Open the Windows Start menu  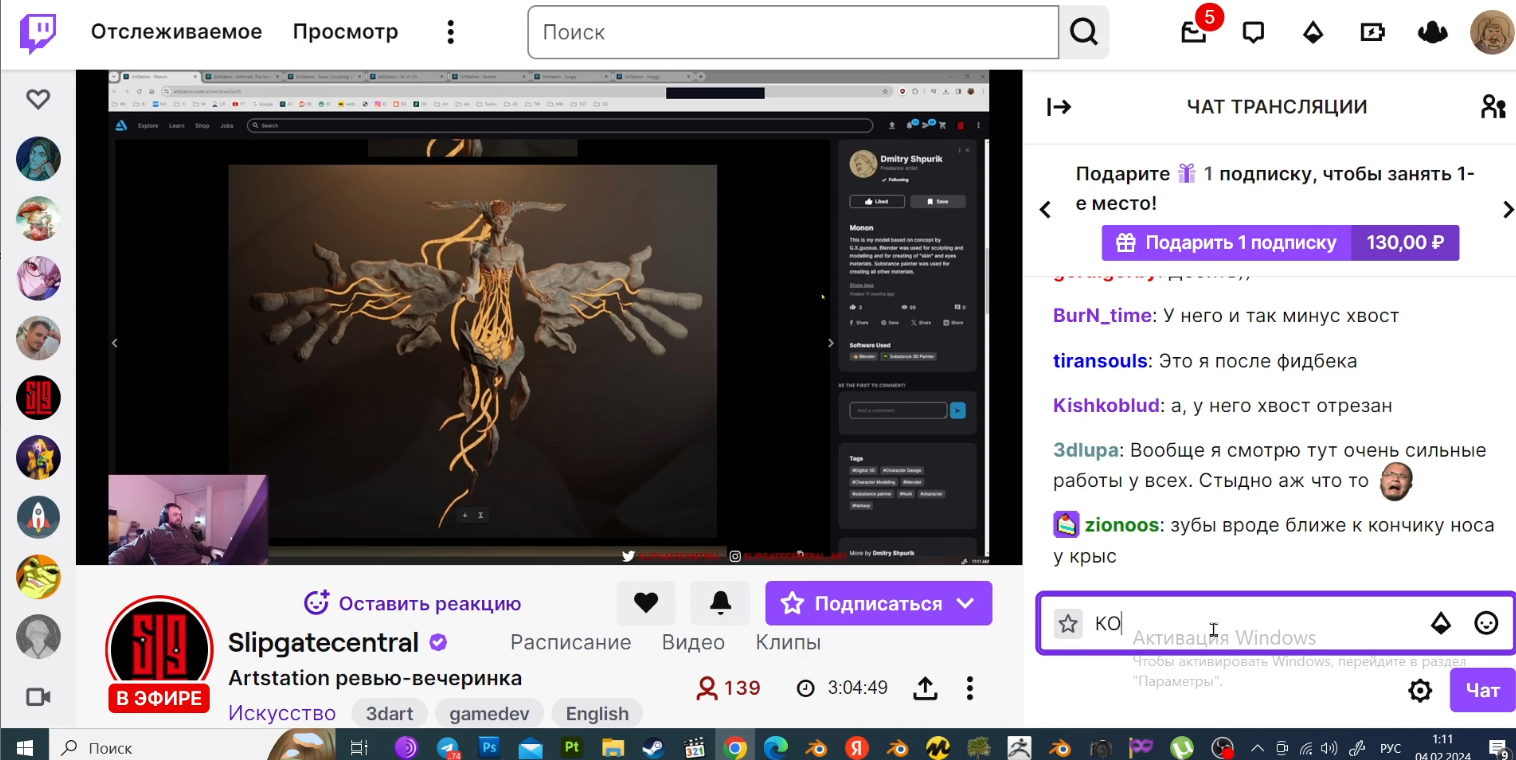coord(24,747)
